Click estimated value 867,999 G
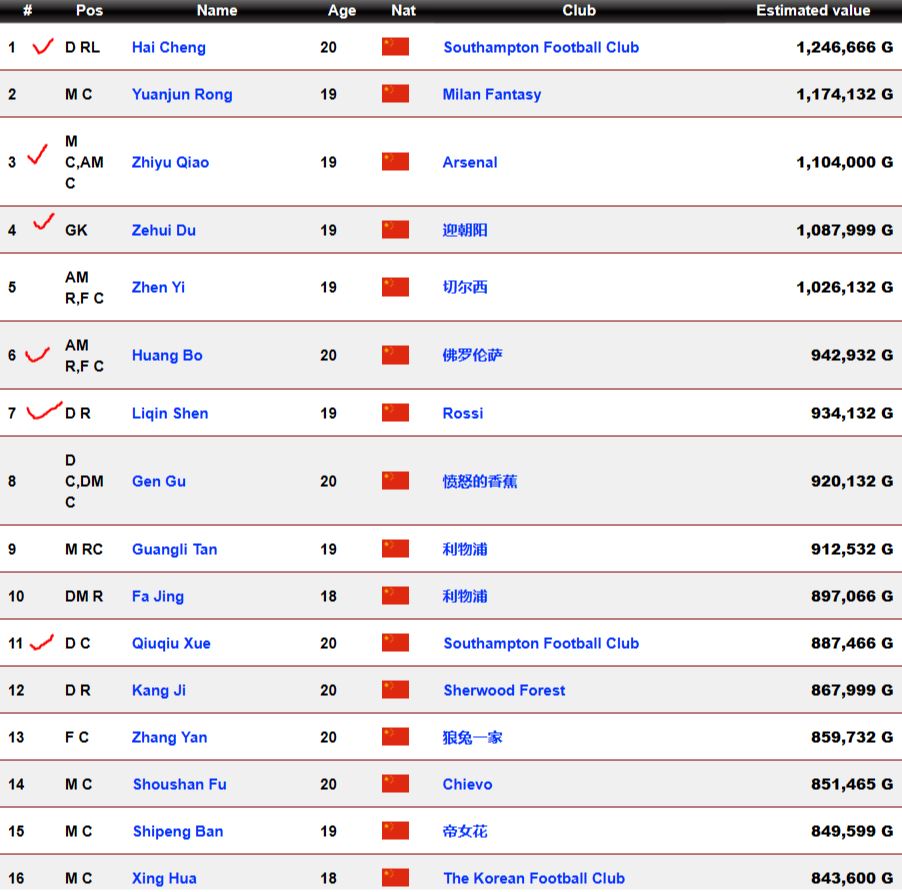The height and width of the screenshot is (892, 902). coord(852,690)
